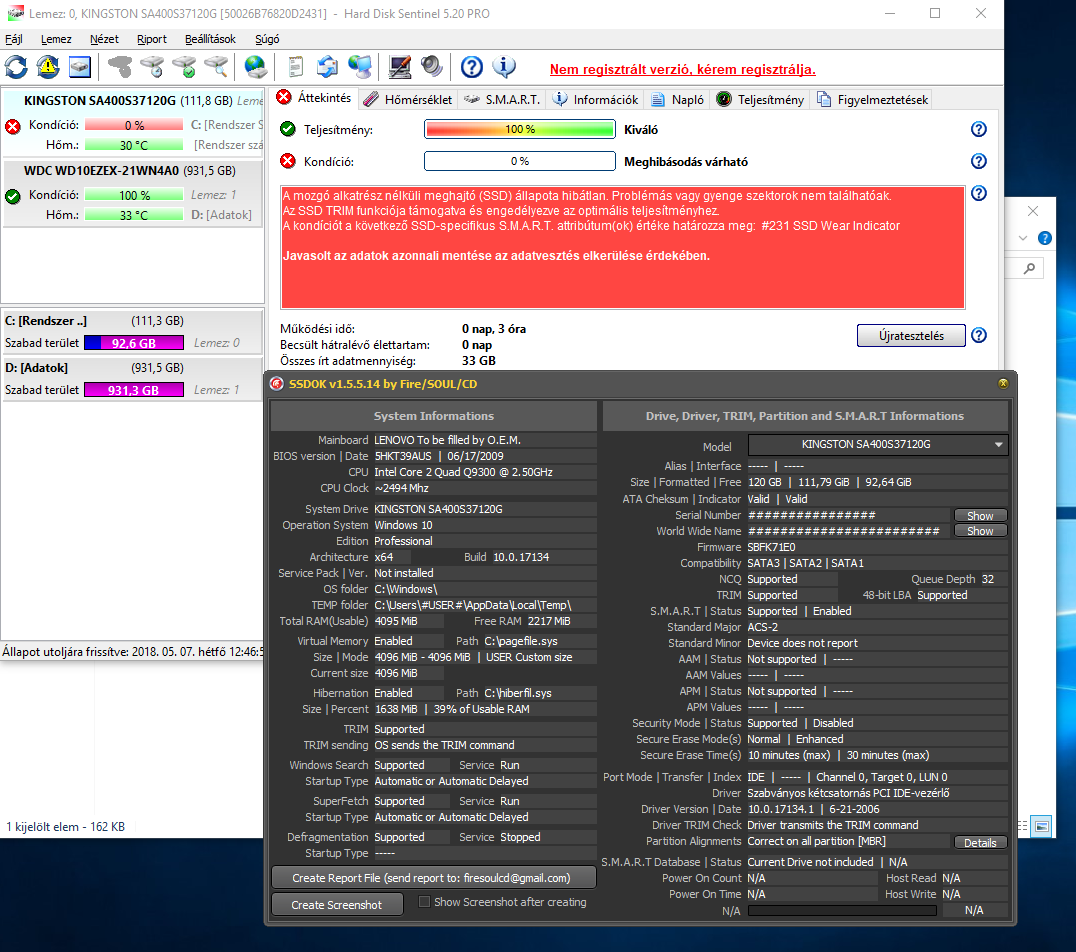The height and width of the screenshot is (952, 1076).
Task: Click help icon beside Újratesztelés button
Action: click(979, 336)
